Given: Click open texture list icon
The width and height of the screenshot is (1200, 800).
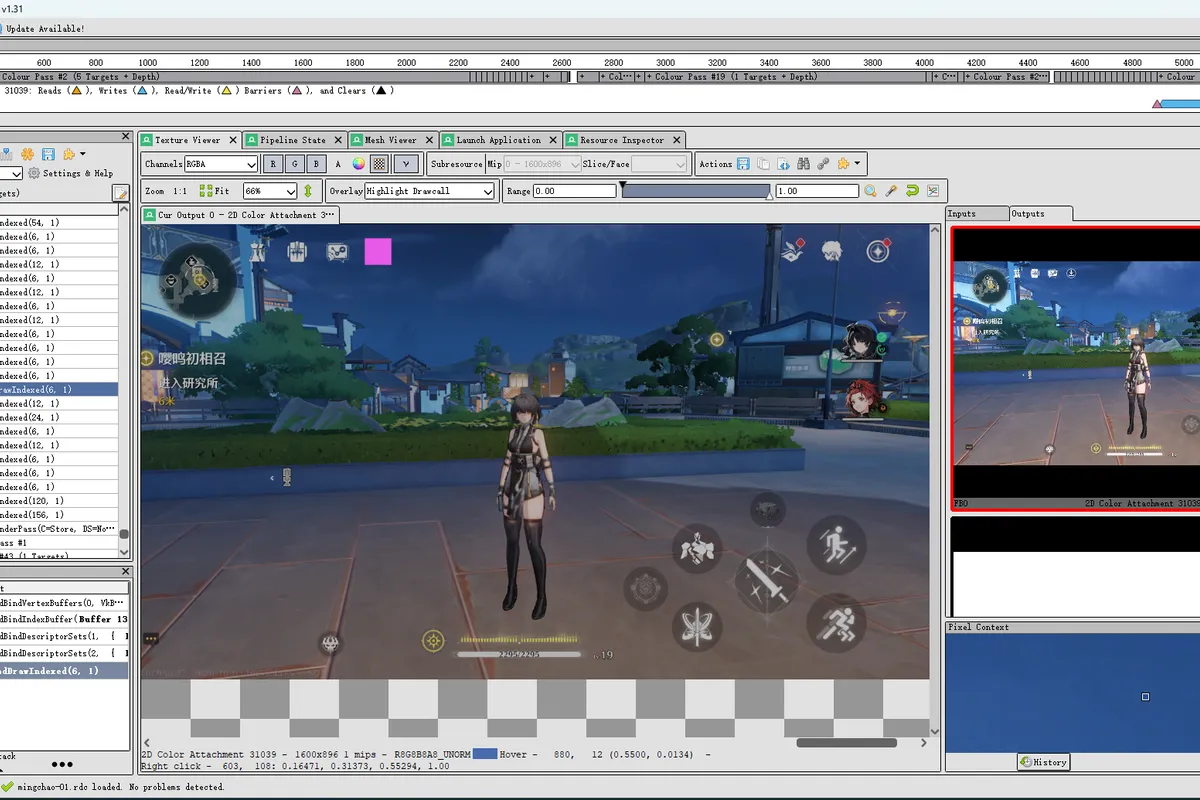Looking at the screenshot, I should coord(783,164).
